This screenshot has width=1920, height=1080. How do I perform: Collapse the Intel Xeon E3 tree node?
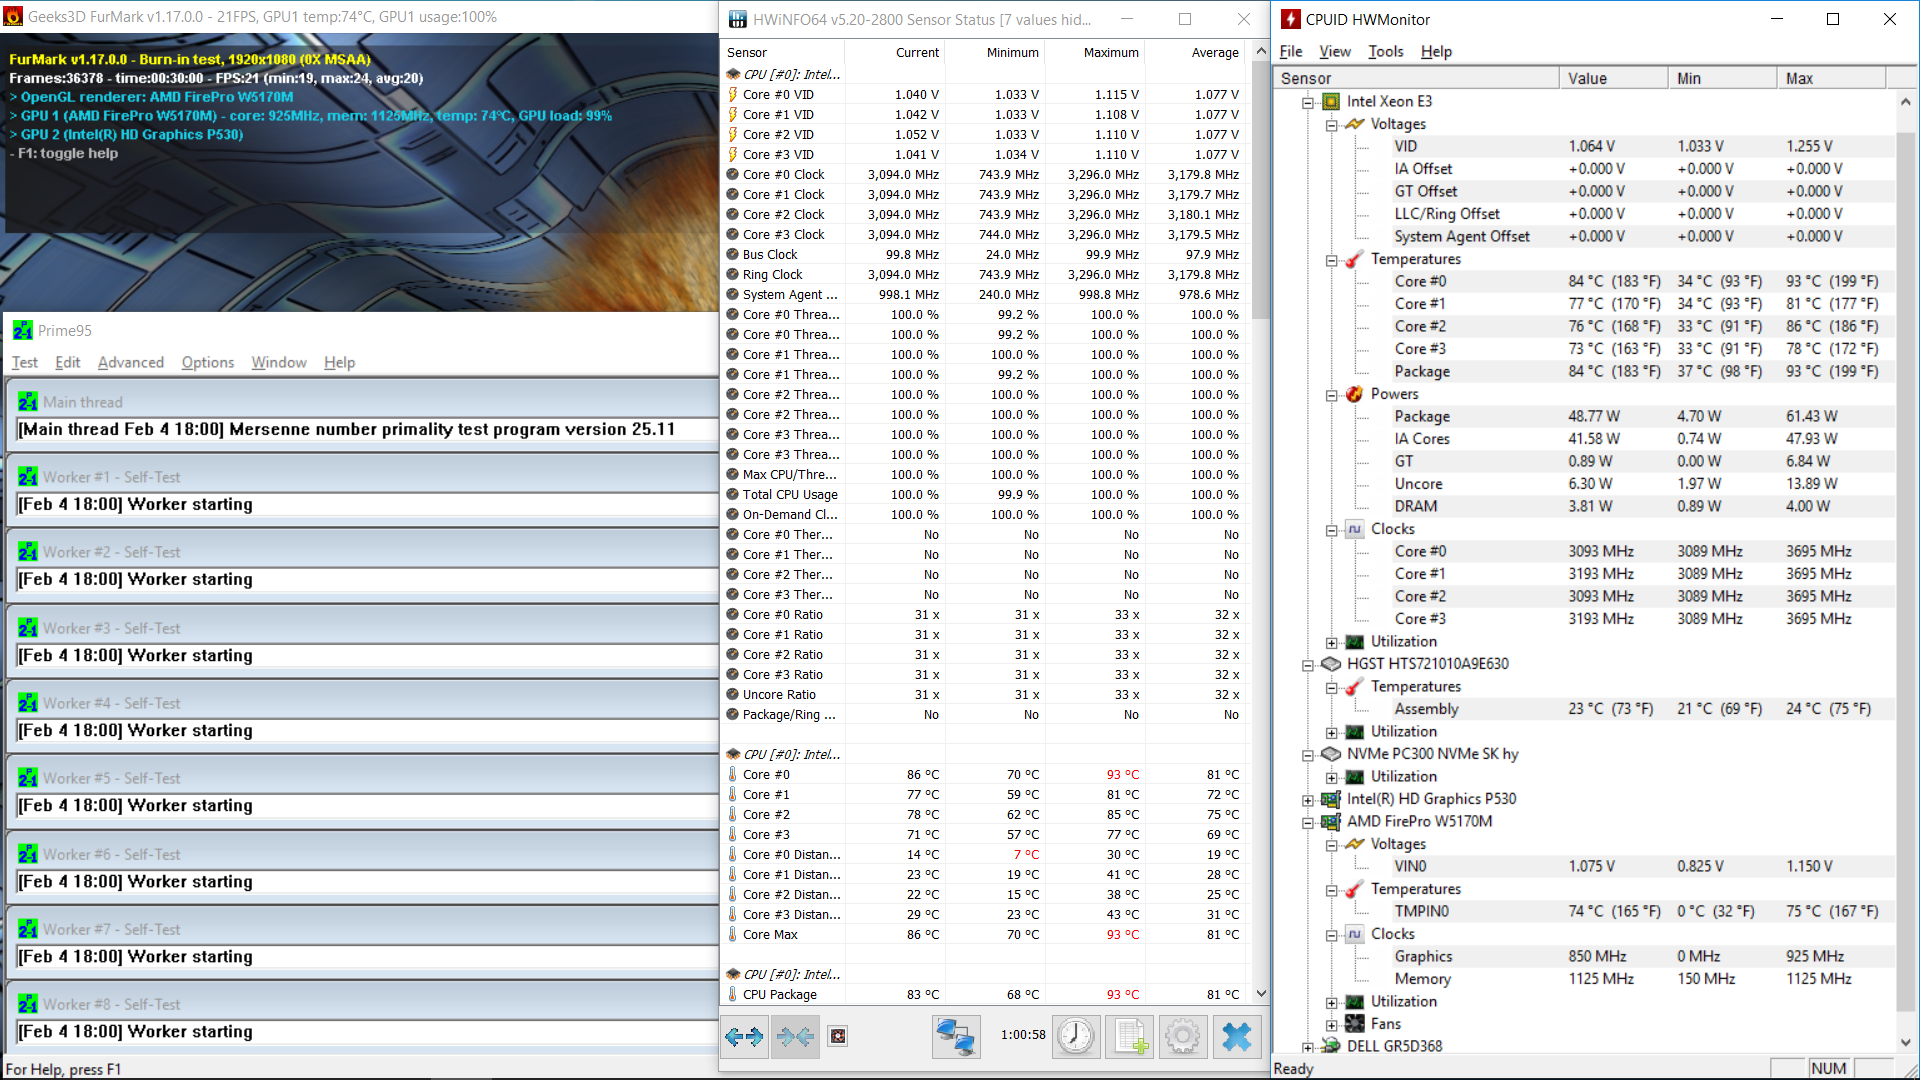[x=1307, y=102]
